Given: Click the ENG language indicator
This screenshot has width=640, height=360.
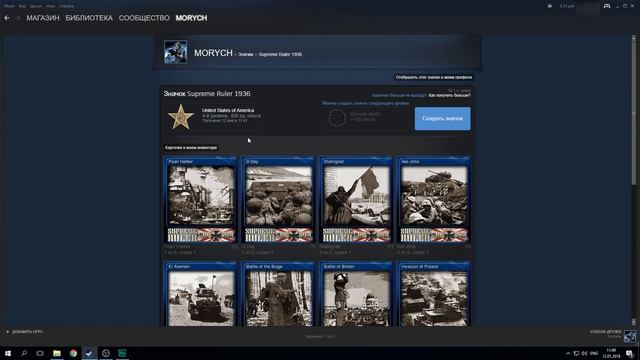Looking at the screenshot, I should pos(594,353).
